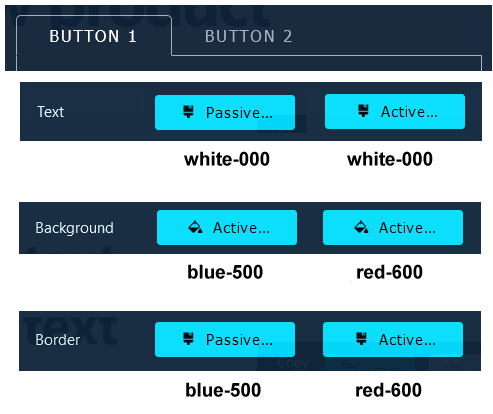
Task: Switch to the BUTTON 1 tab
Action: (x=93, y=36)
